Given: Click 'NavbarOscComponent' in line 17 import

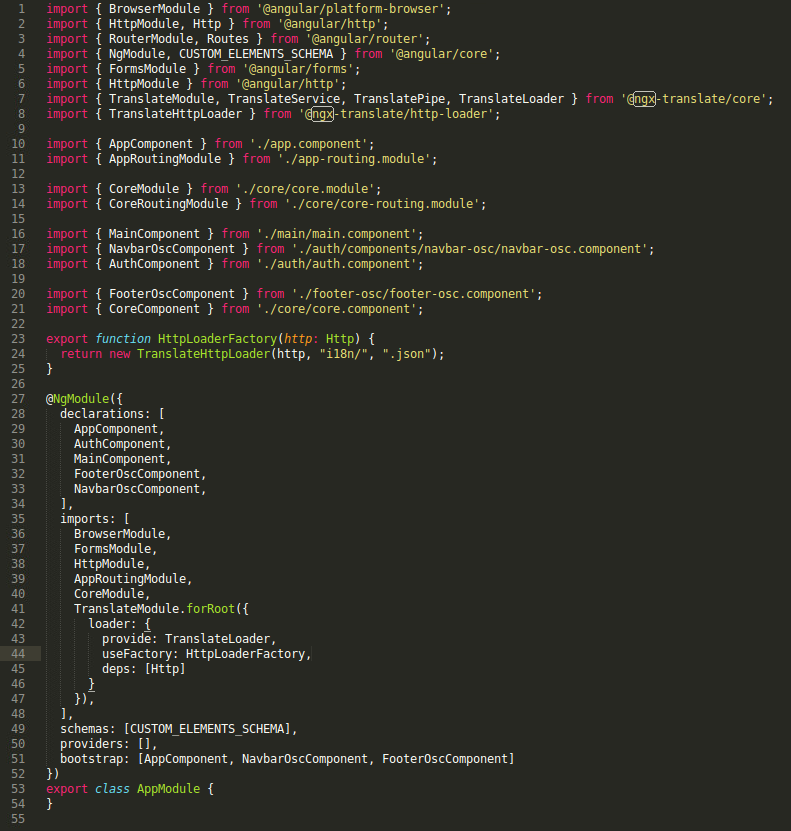Looking at the screenshot, I should [172, 249].
